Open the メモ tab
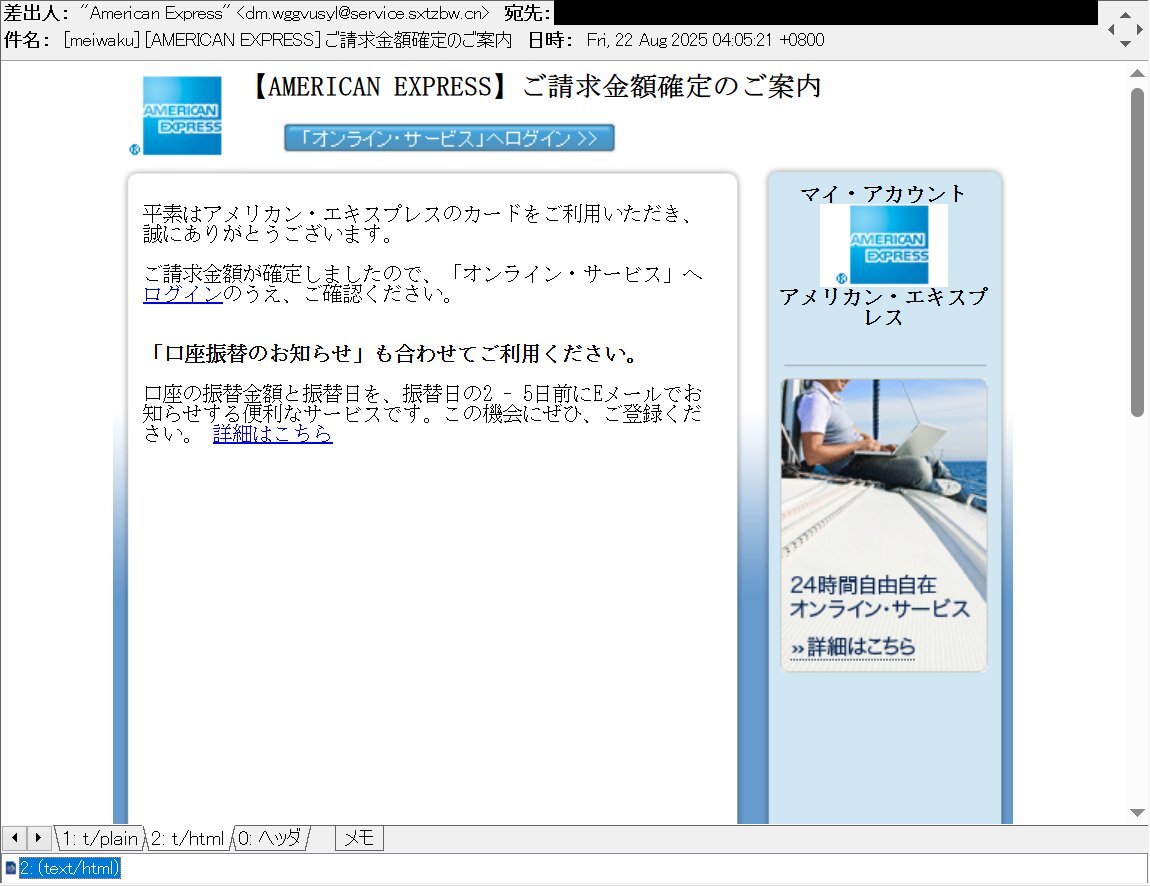1150x886 pixels. 359,838
